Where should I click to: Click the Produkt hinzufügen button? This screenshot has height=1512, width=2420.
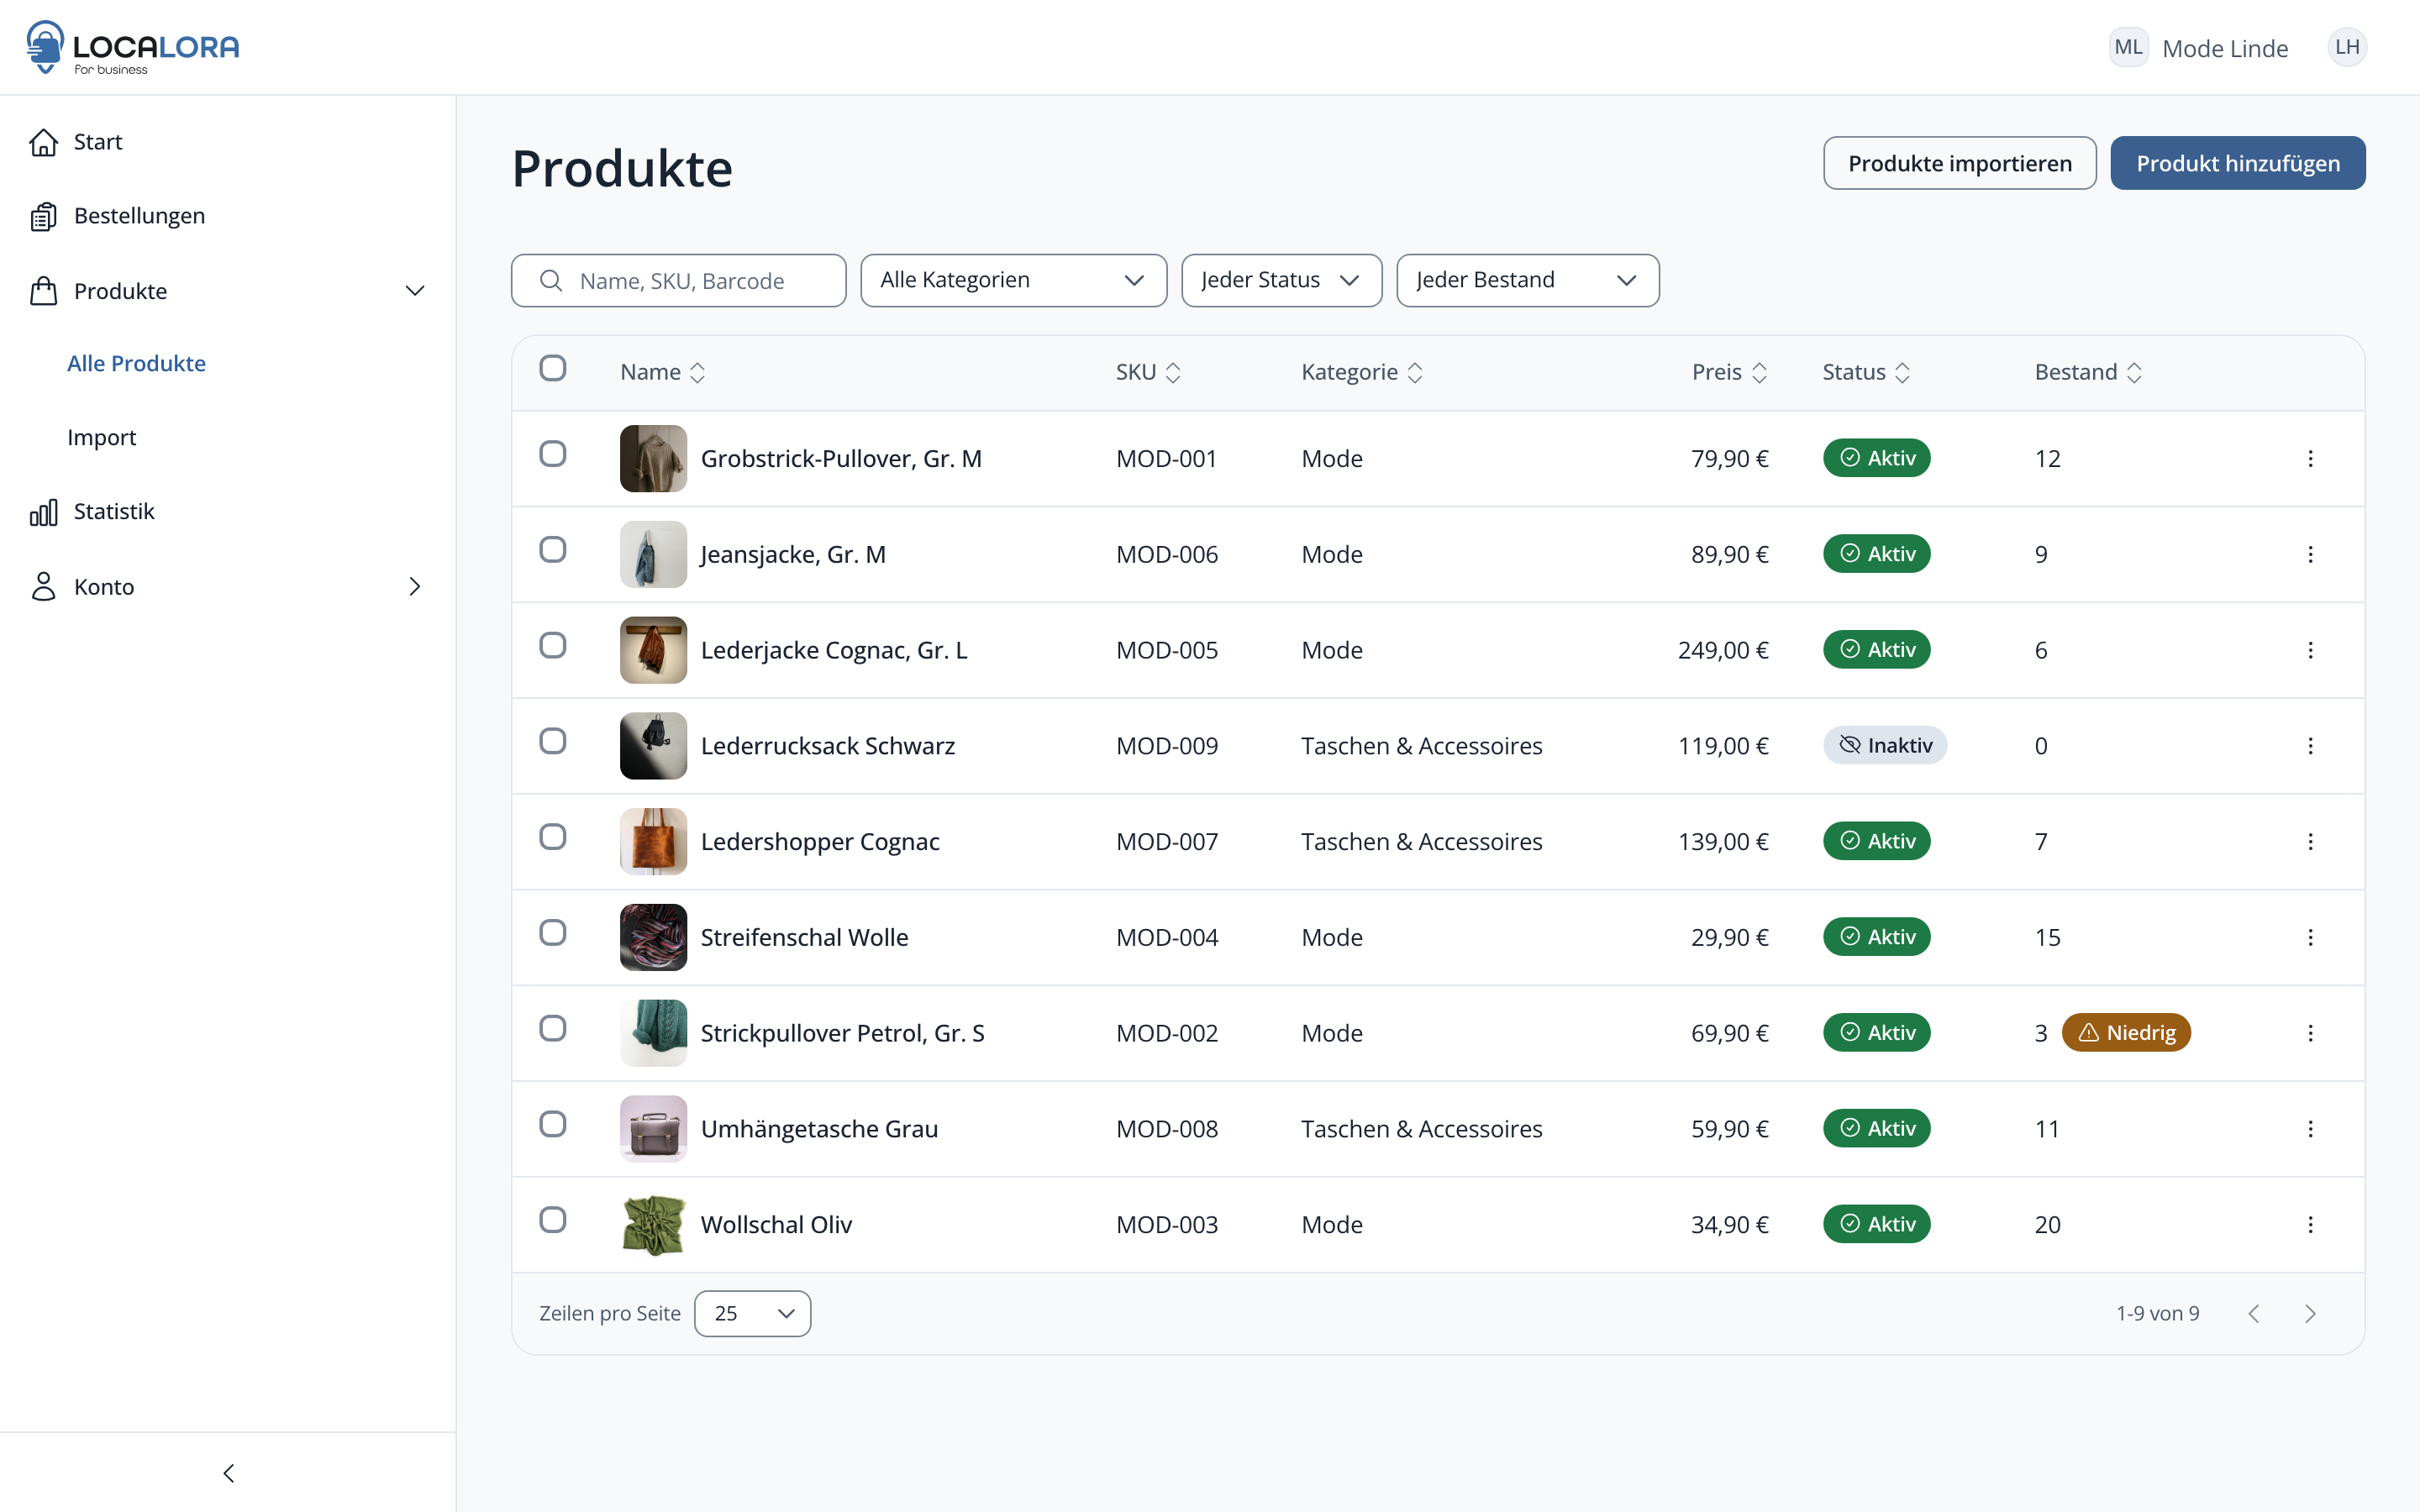[x=2238, y=163]
